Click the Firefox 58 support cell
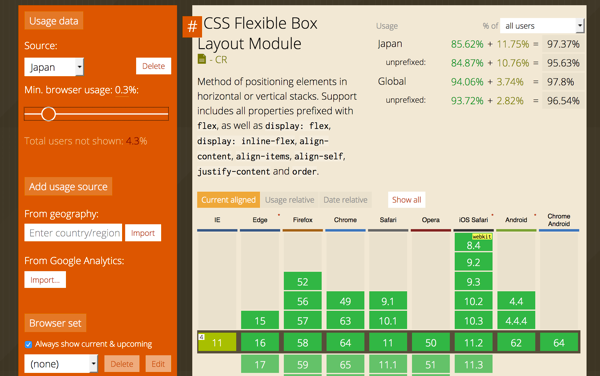 [303, 342]
